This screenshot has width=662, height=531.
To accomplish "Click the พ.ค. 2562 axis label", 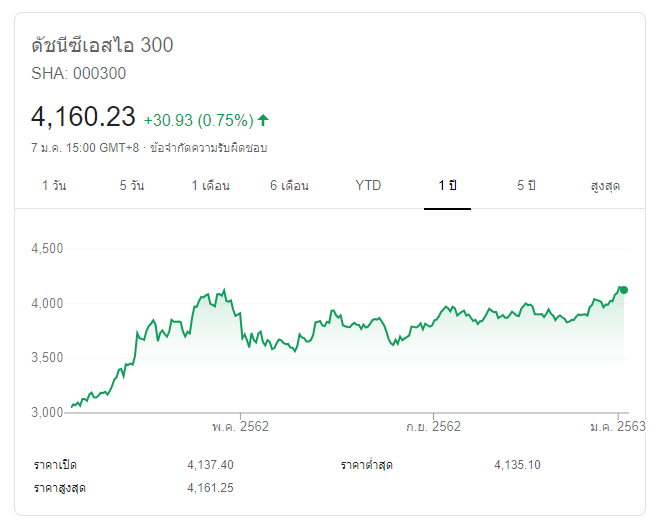I will click(x=240, y=427).
